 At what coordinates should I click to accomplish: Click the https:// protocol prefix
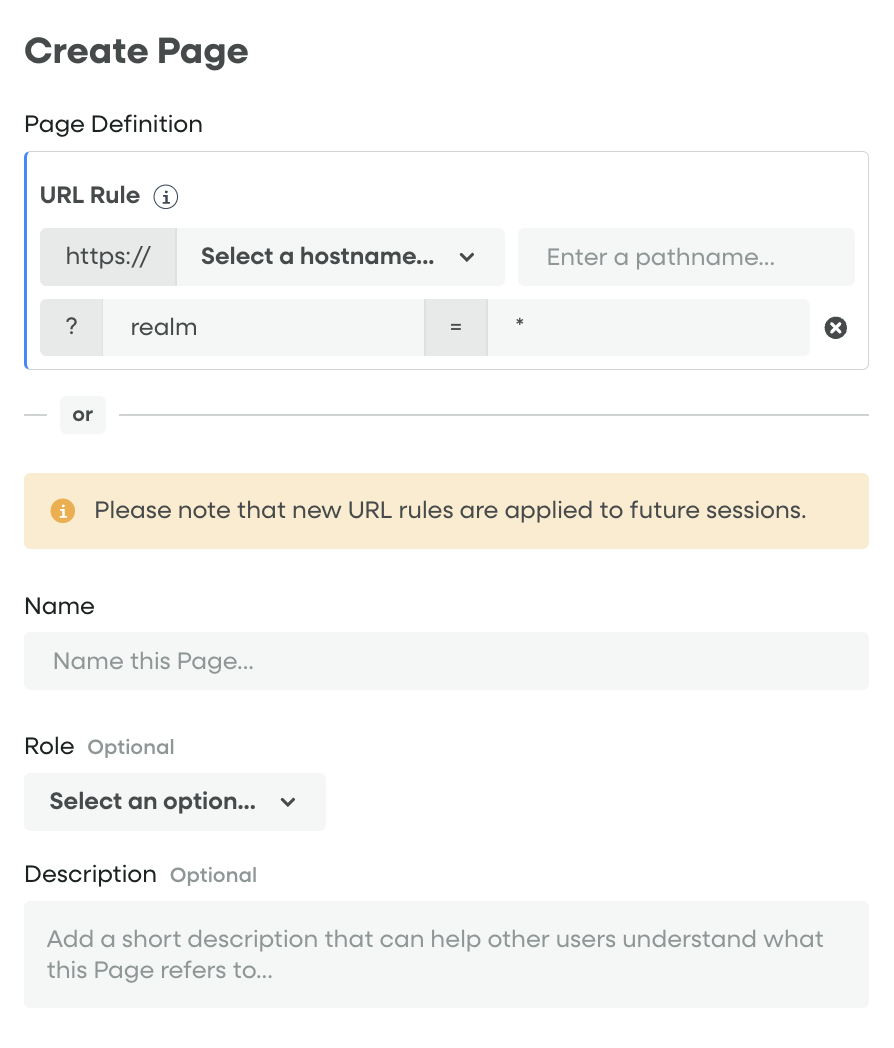[x=108, y=257]
